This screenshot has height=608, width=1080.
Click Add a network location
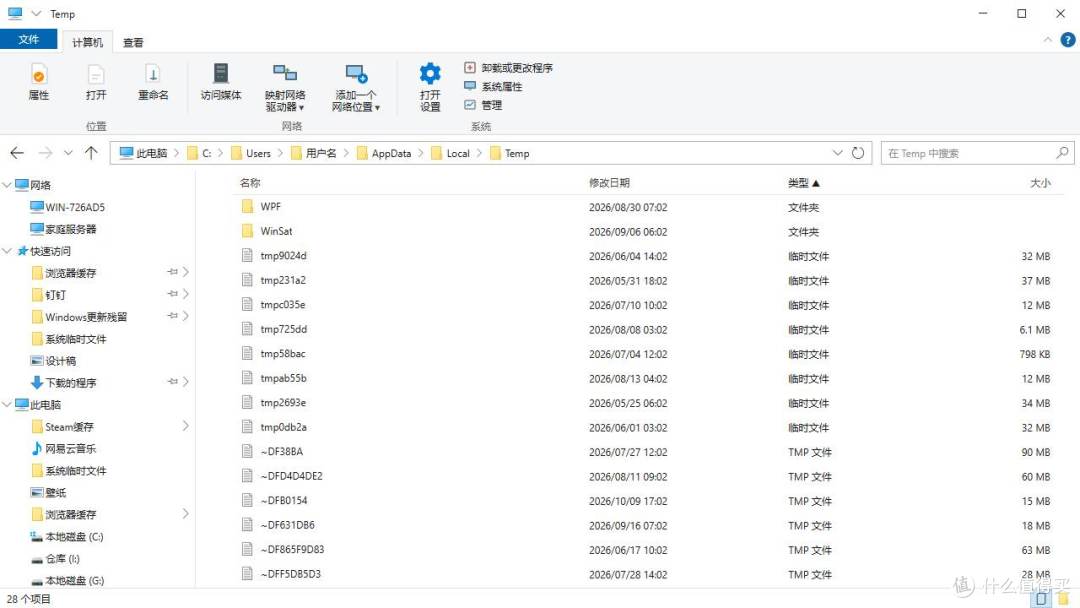tap(355, 87)
